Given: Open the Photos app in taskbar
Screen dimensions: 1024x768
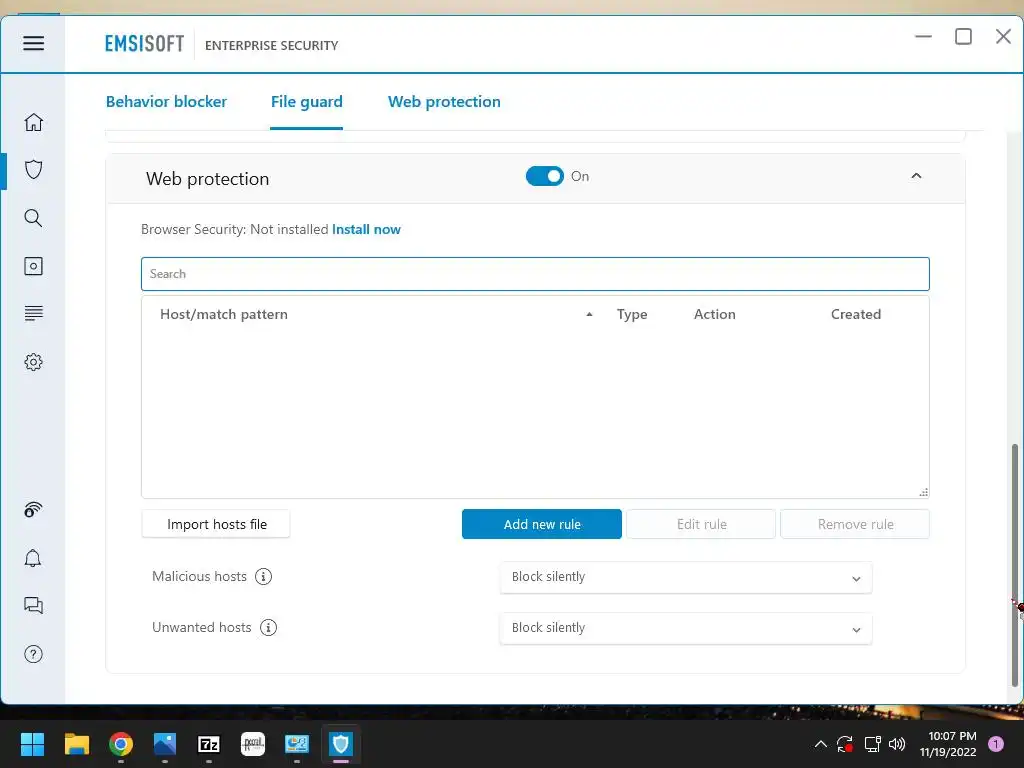Looking at the screenshot, I should coord(165,744).
